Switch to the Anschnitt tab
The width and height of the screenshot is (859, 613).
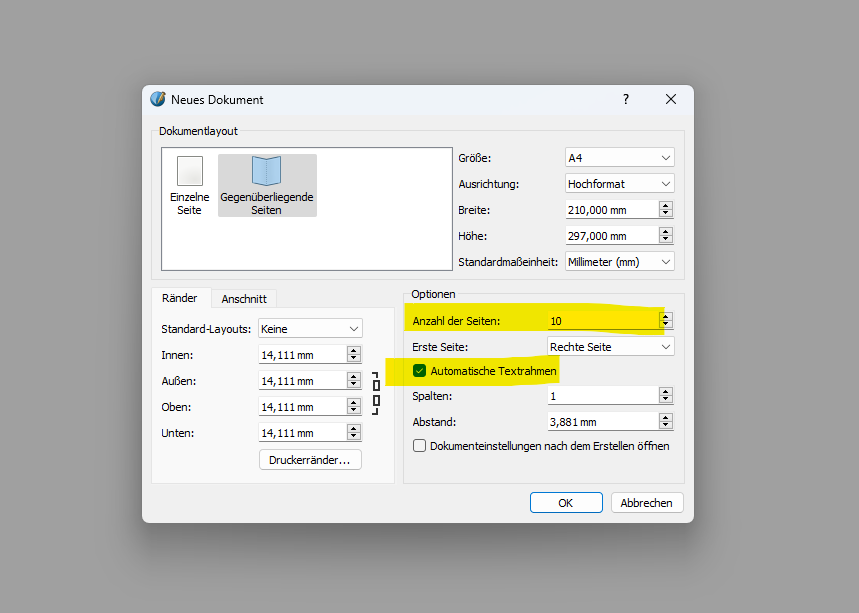click(x=243, y=299)
